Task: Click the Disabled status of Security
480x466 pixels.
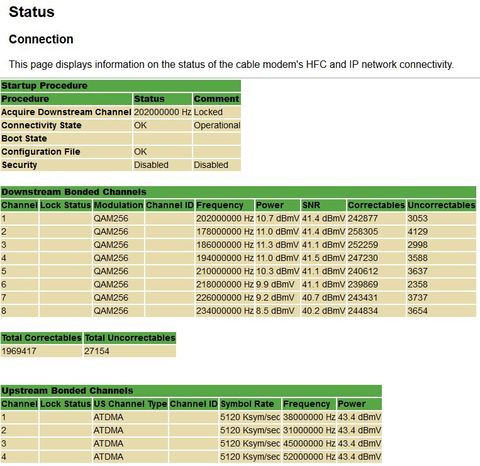Action: pos(151,165)
